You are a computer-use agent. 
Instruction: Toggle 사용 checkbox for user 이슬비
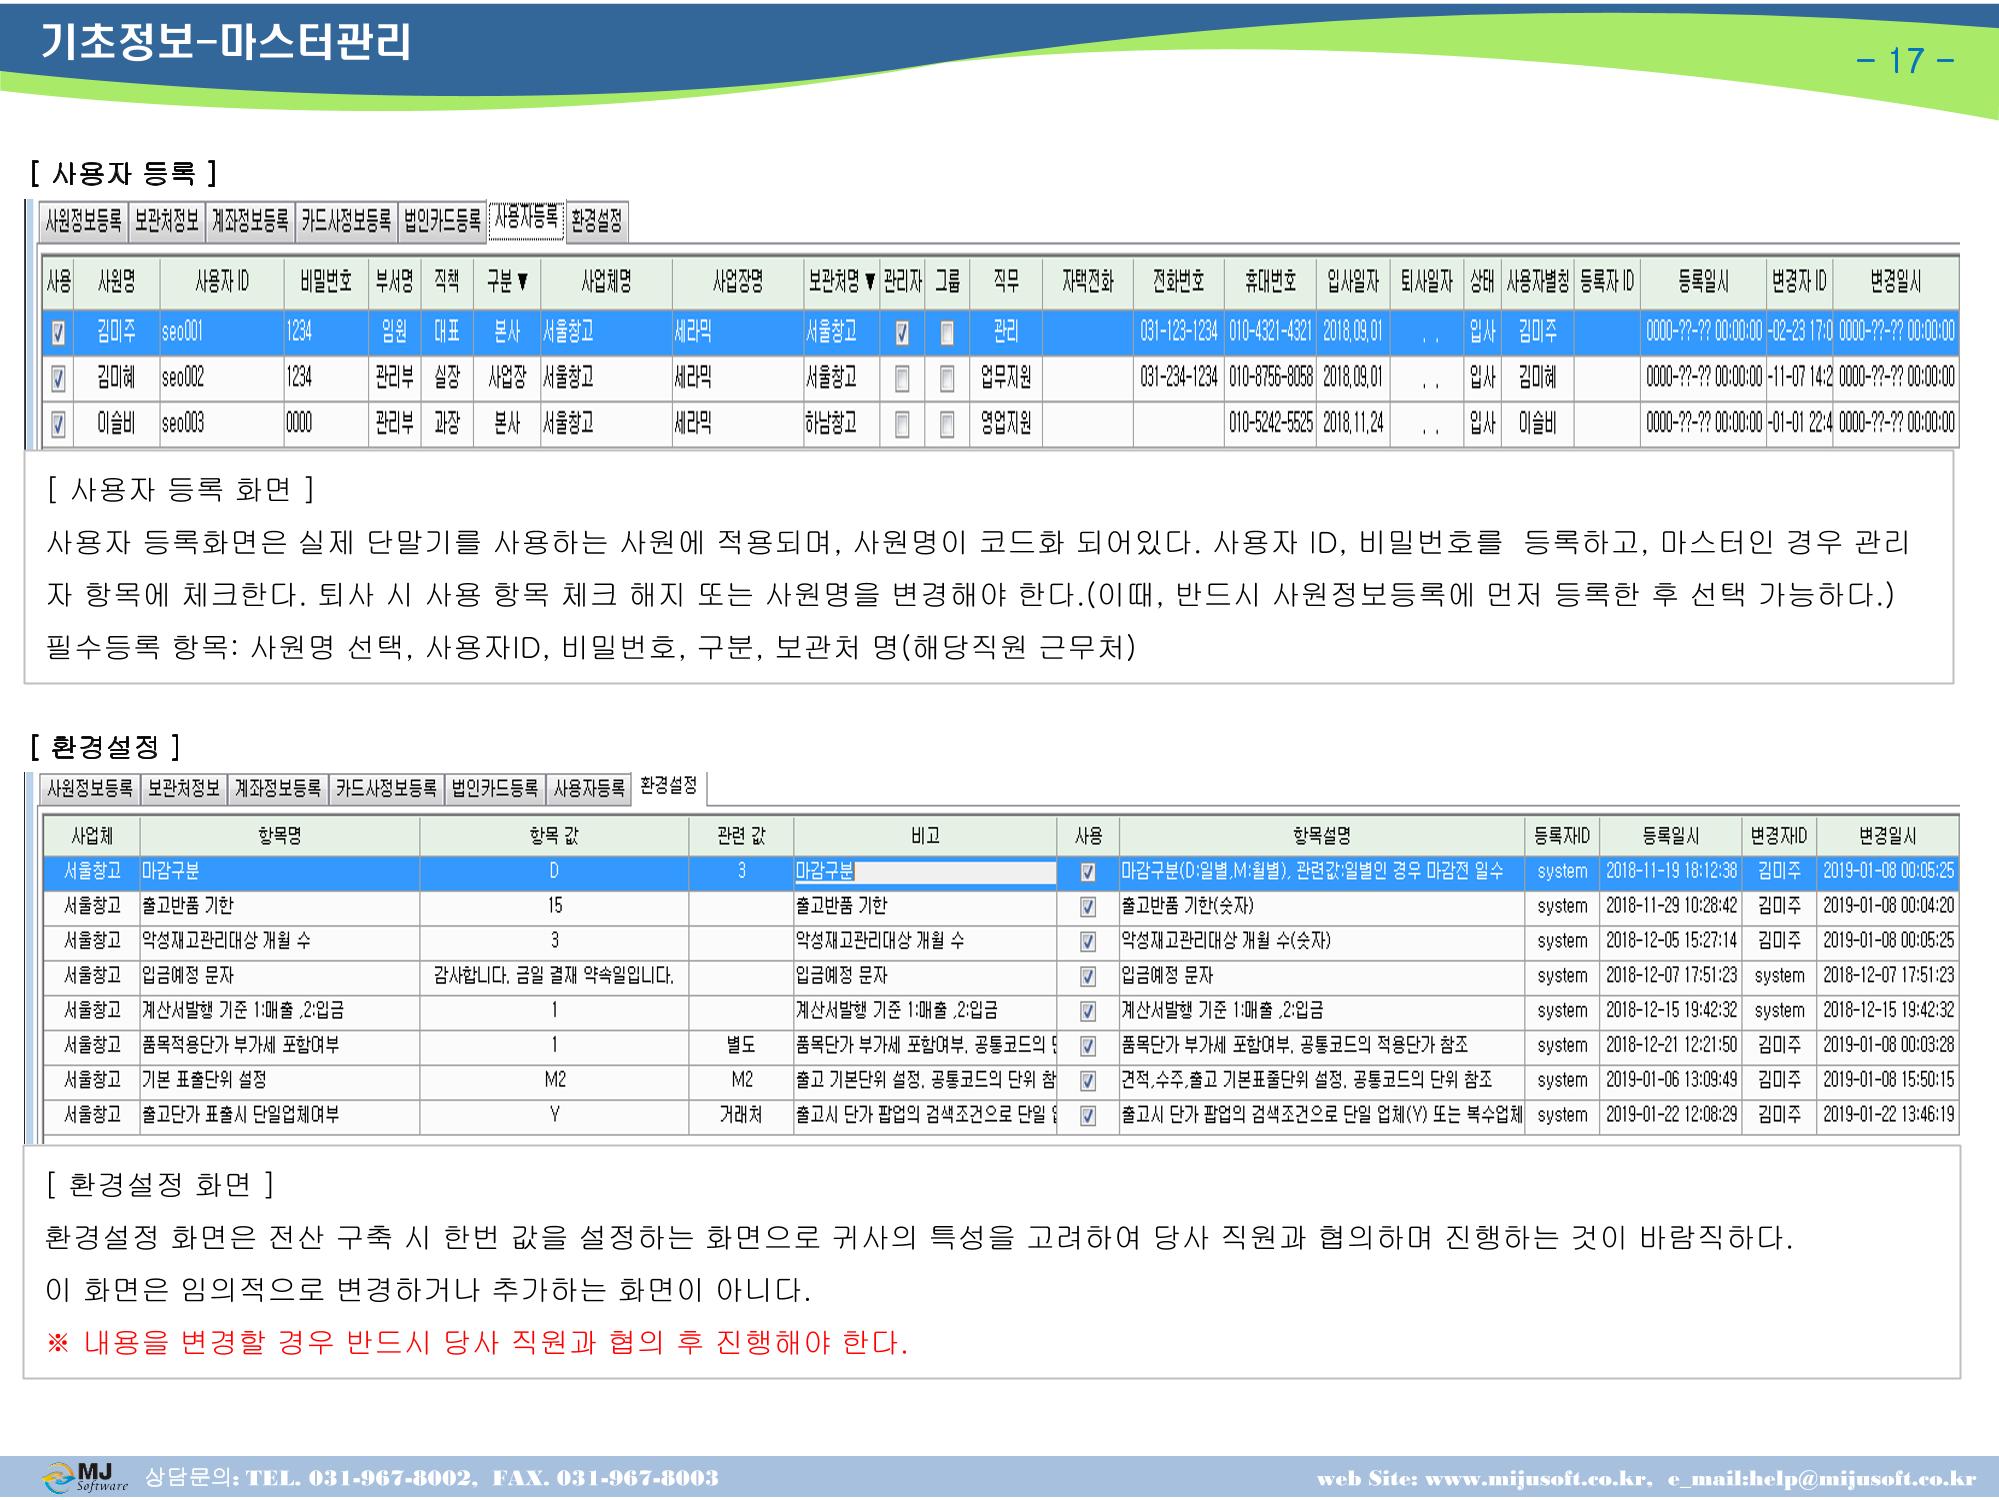[58, 424]
